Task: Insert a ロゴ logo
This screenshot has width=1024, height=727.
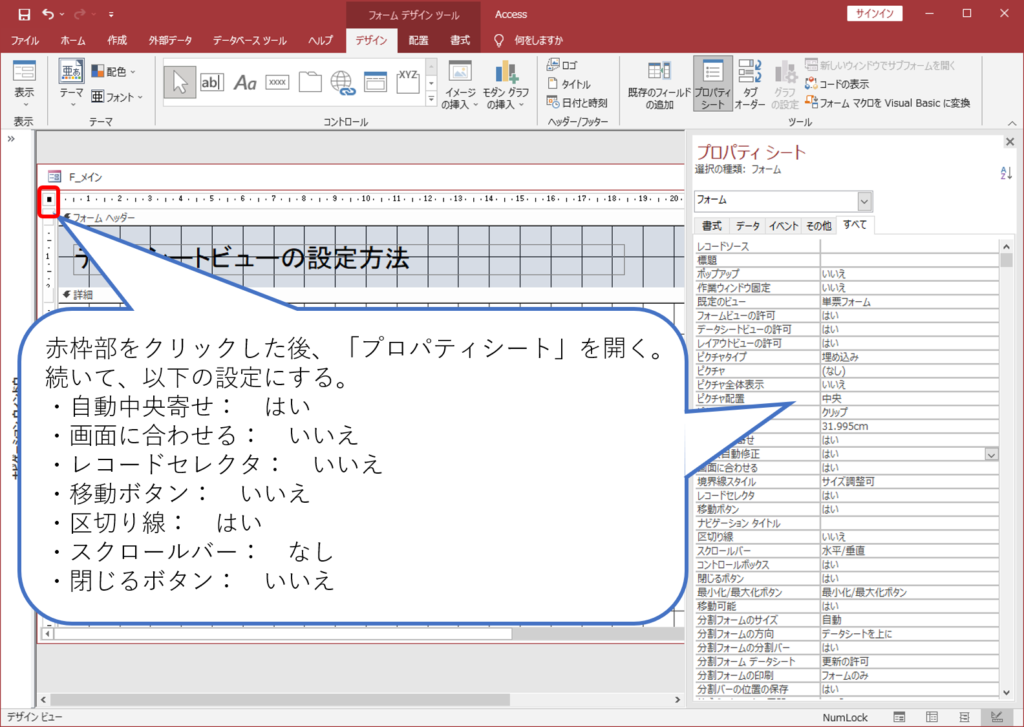Action: click(x=562, y=65)
